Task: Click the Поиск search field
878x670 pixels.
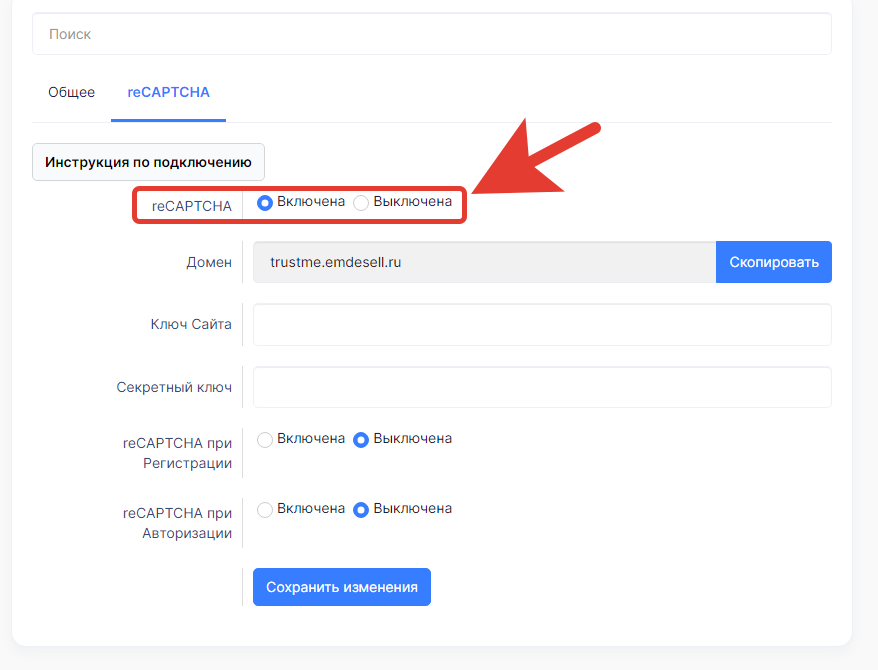Action: click(x=432, y=34)
